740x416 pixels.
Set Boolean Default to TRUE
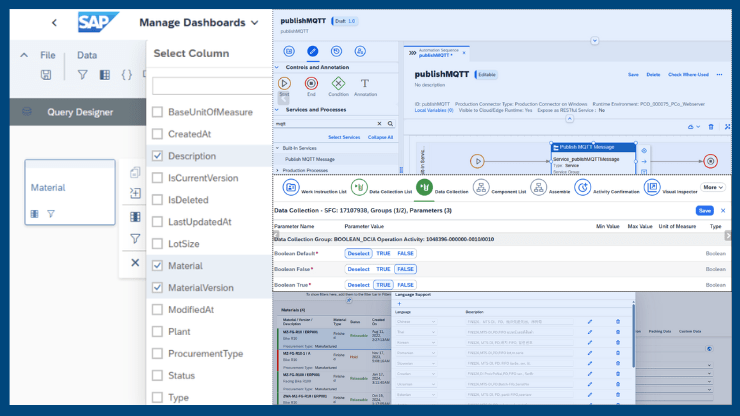[383, 254]
